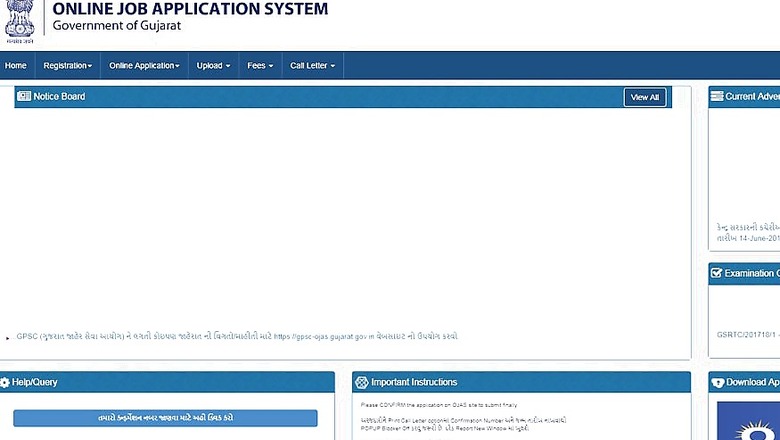Click the POPUP Blocker instruction line
Image resolution: width=780 pixels, height=440 pixels.
click(445, 428)
